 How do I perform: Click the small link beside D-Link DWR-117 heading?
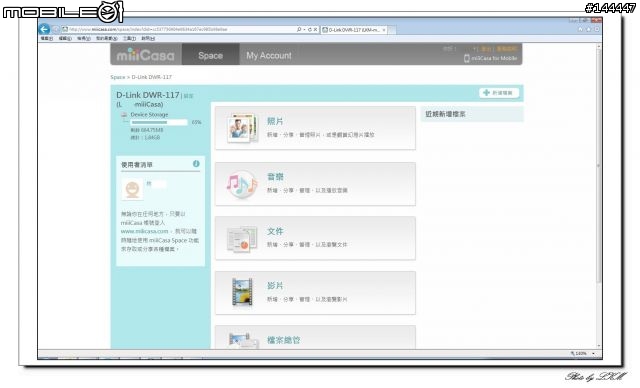188,96
